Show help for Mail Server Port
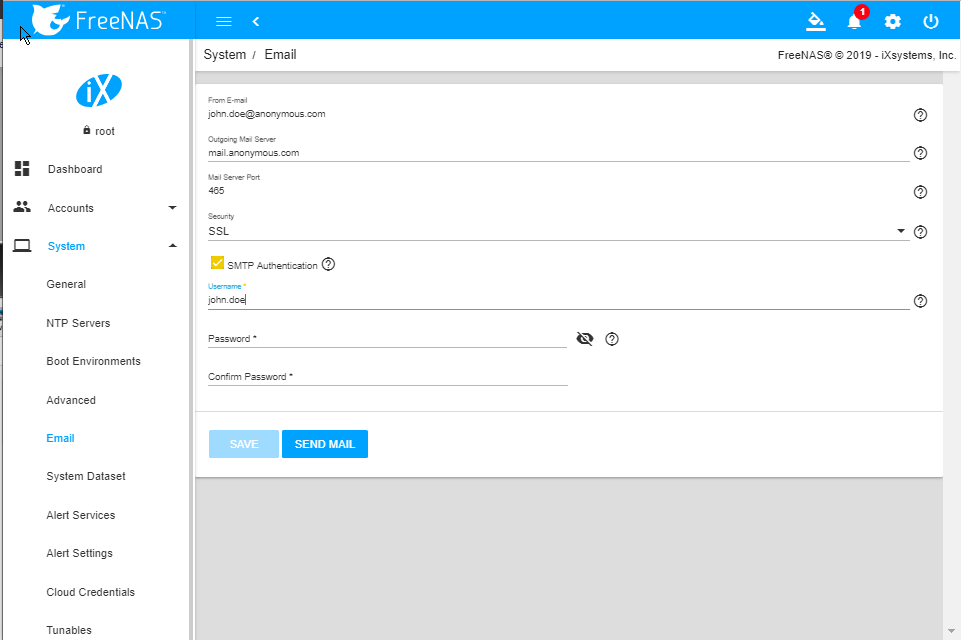 coord(920,192)
